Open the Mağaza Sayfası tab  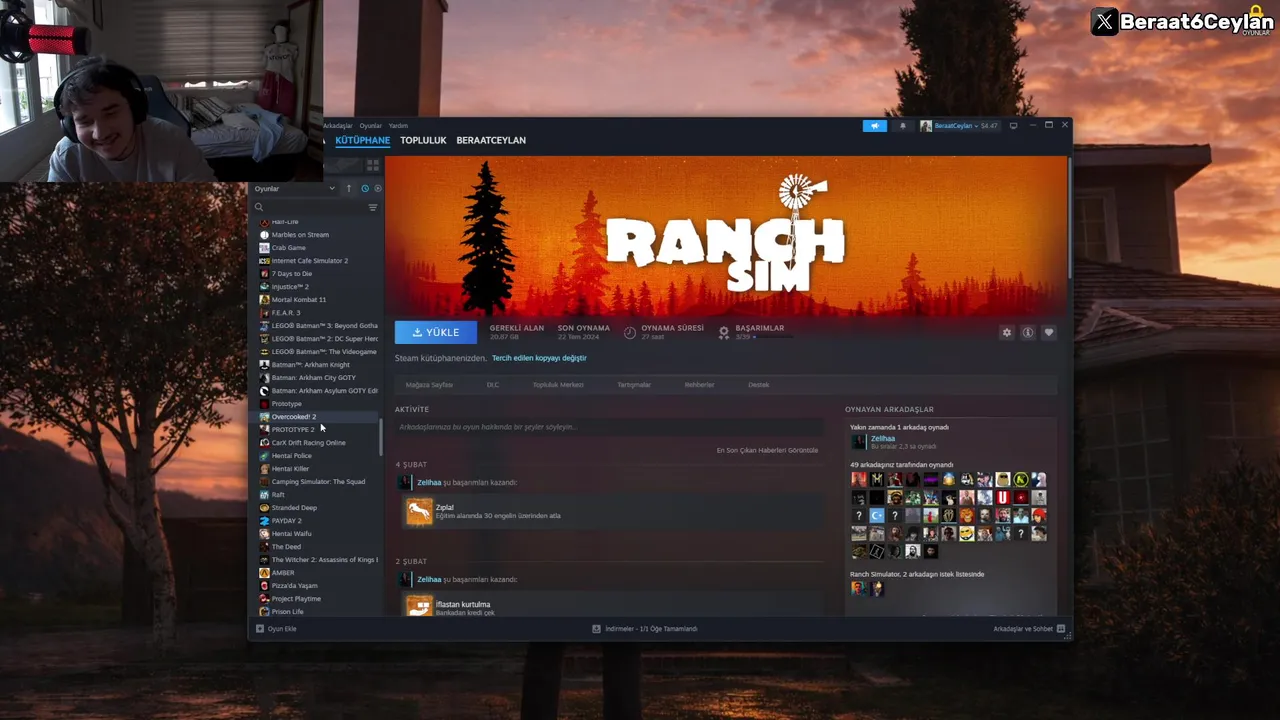click(x=429, y=385)
